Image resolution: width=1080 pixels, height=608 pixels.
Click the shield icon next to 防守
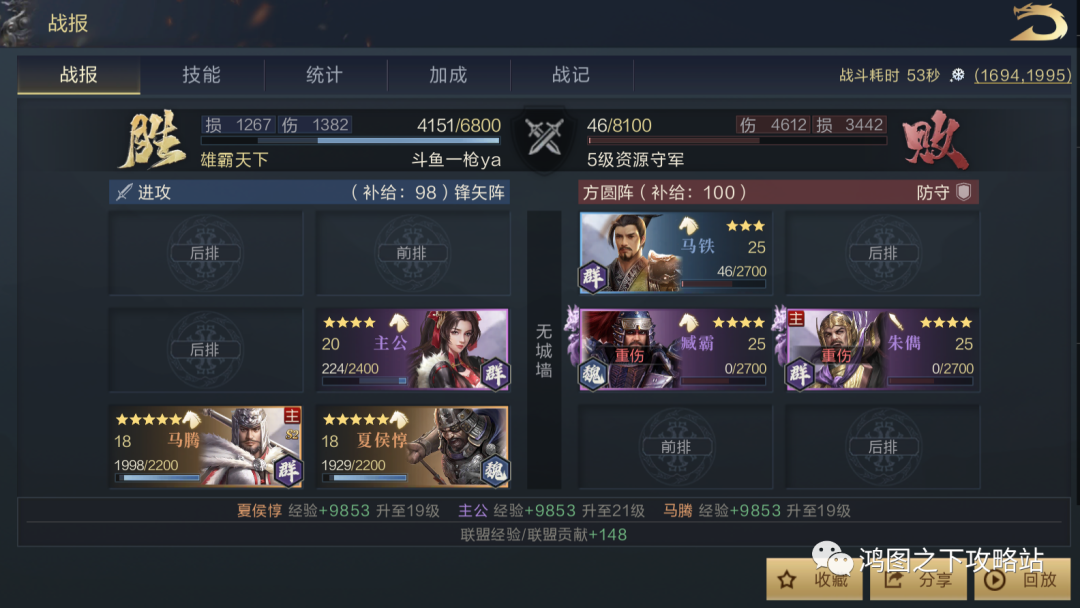tap(964, 192)
